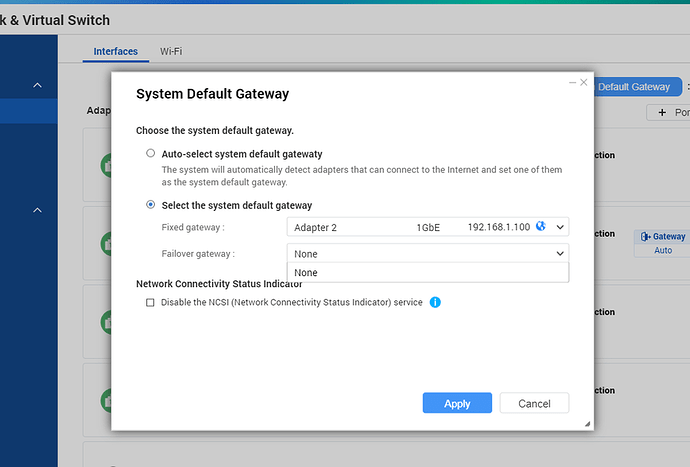690x467 pixels.
Task: Choose Select the system default gateway radio
Action: click(150, 205)
